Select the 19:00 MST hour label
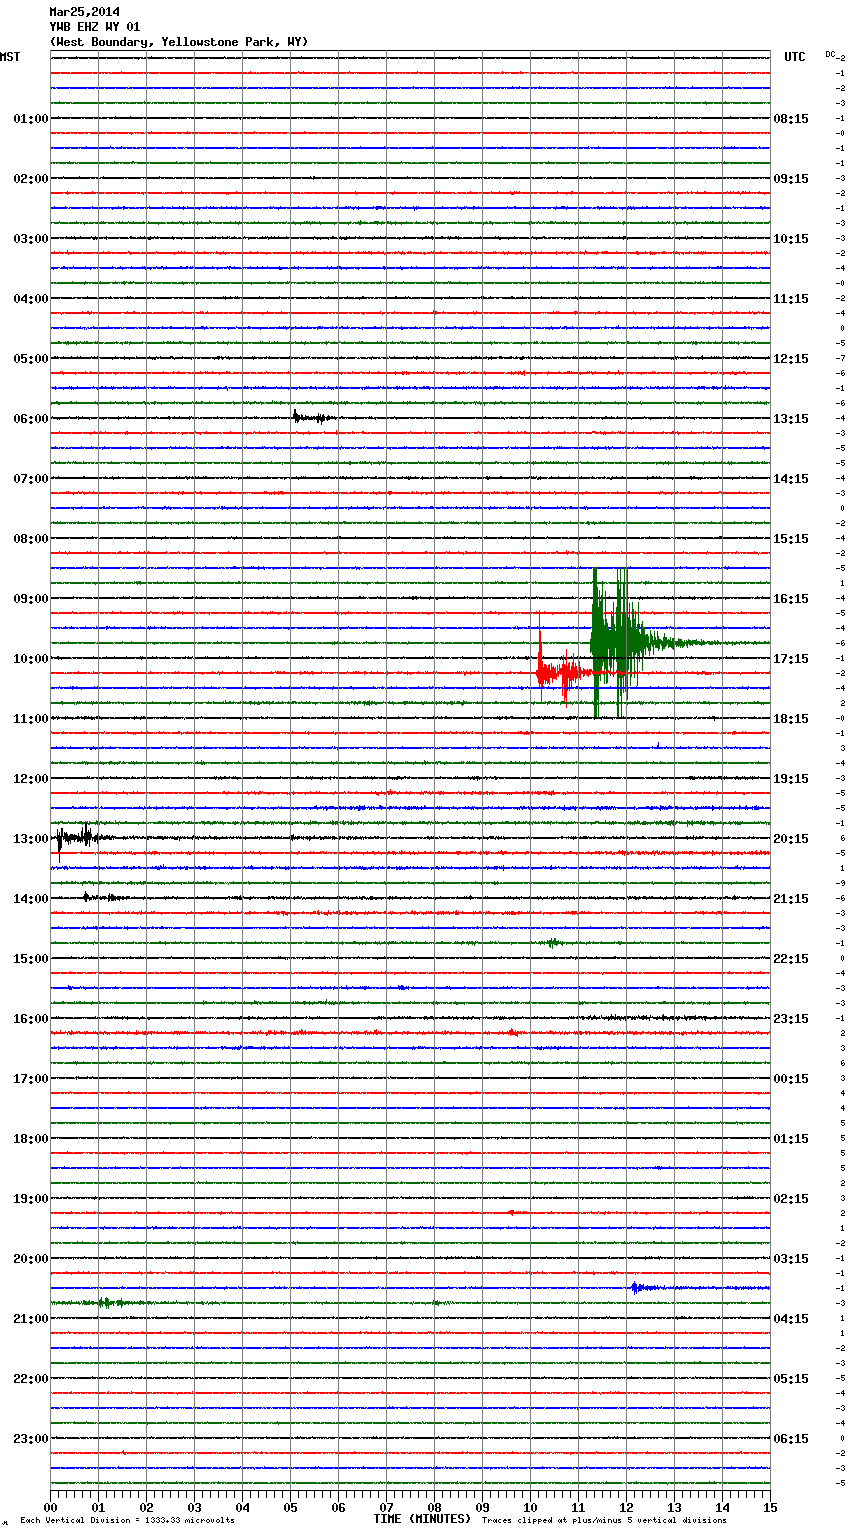The width and height of the screenshot is (850, 1534). pyautogui.click(x=30, y=1199)
